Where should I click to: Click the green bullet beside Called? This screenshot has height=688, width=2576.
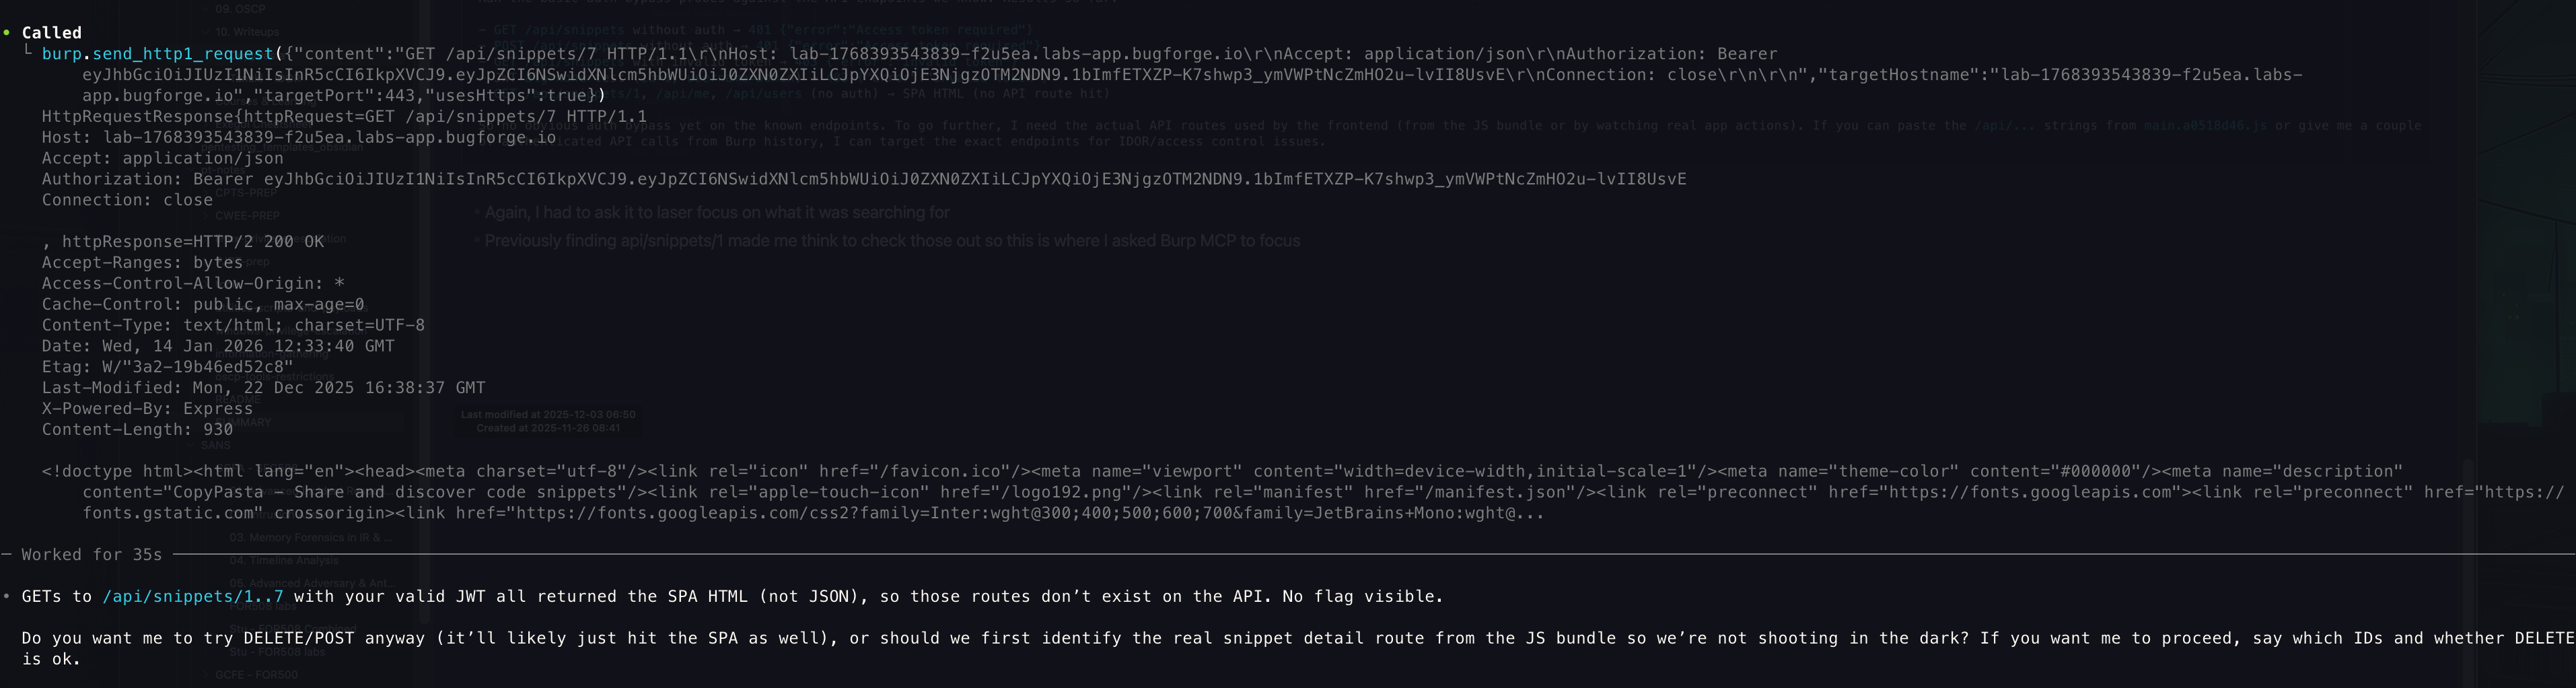[7, 32]
